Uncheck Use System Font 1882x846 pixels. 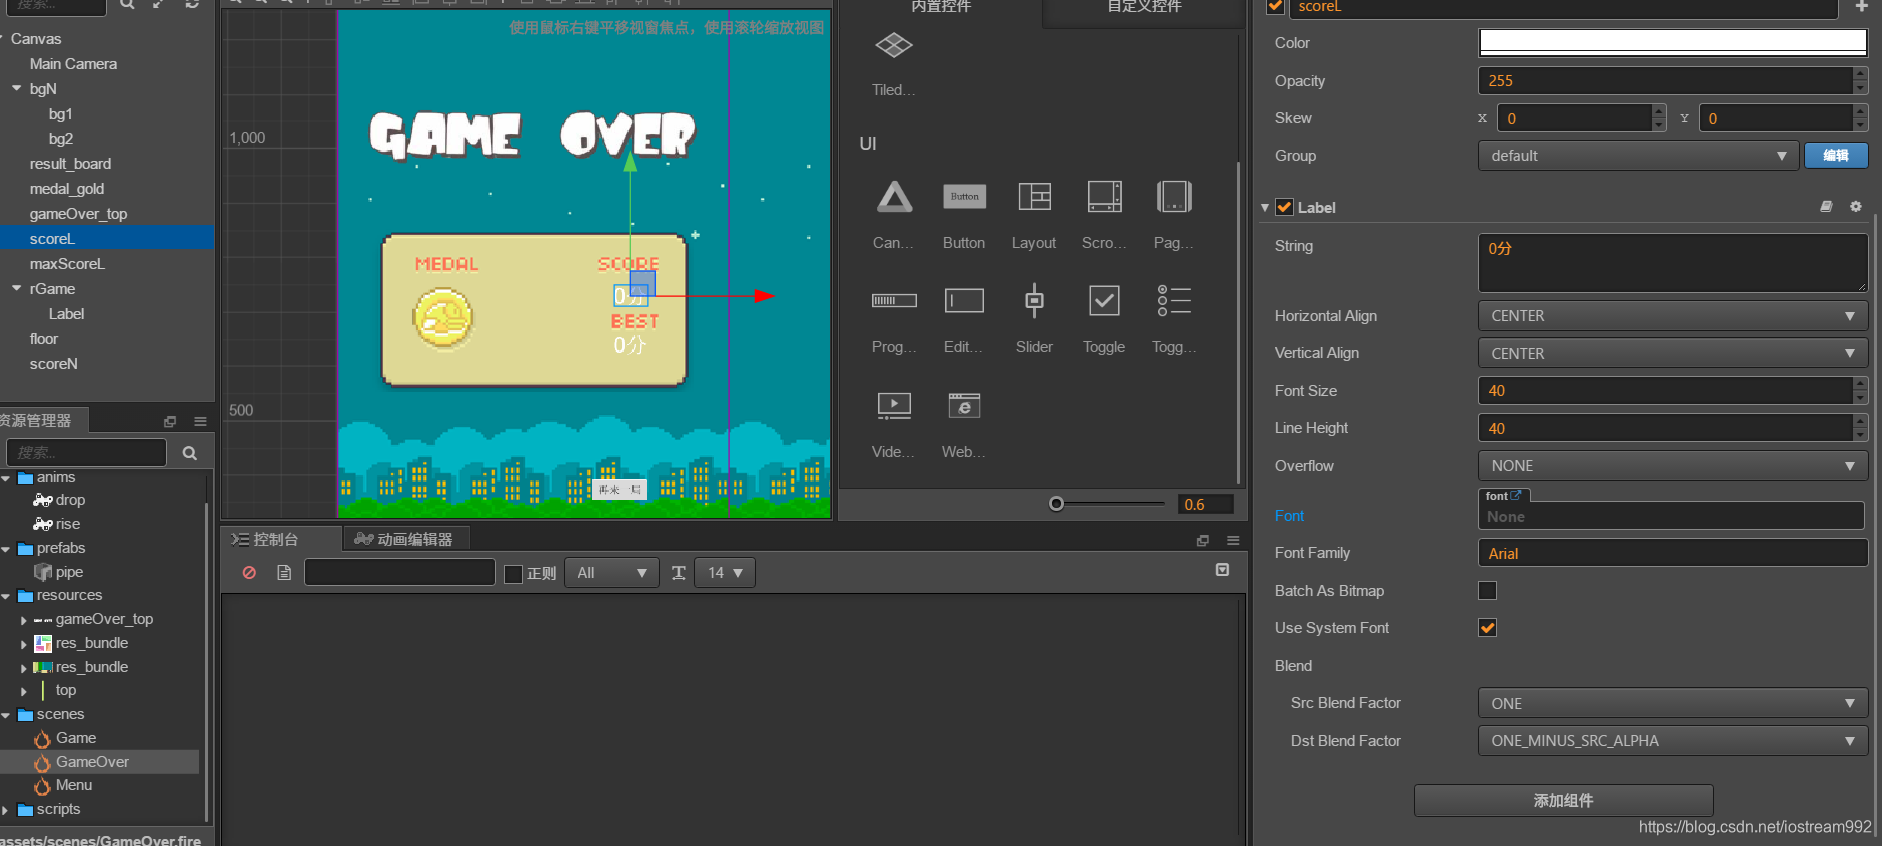pyautogui.click(x=1487, y=628)
